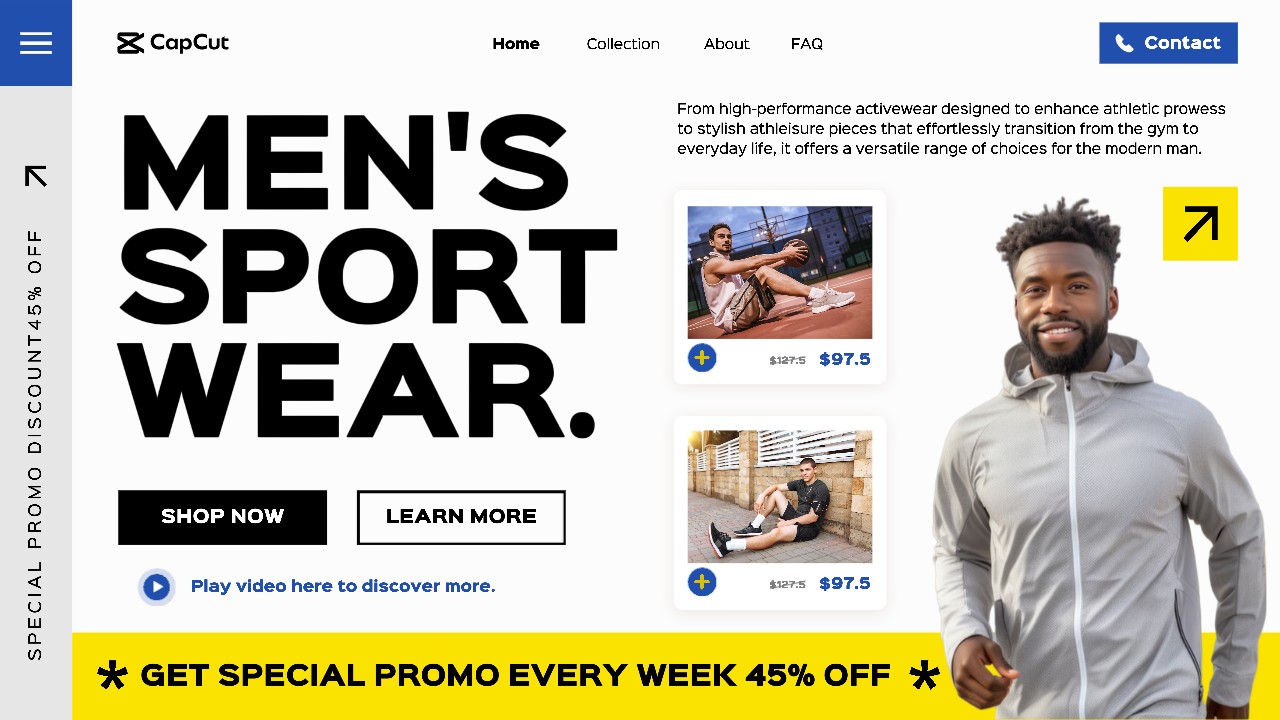1280x720 pixels.
Task: Click the CapCut logo
Action: [x=173, y=43]
